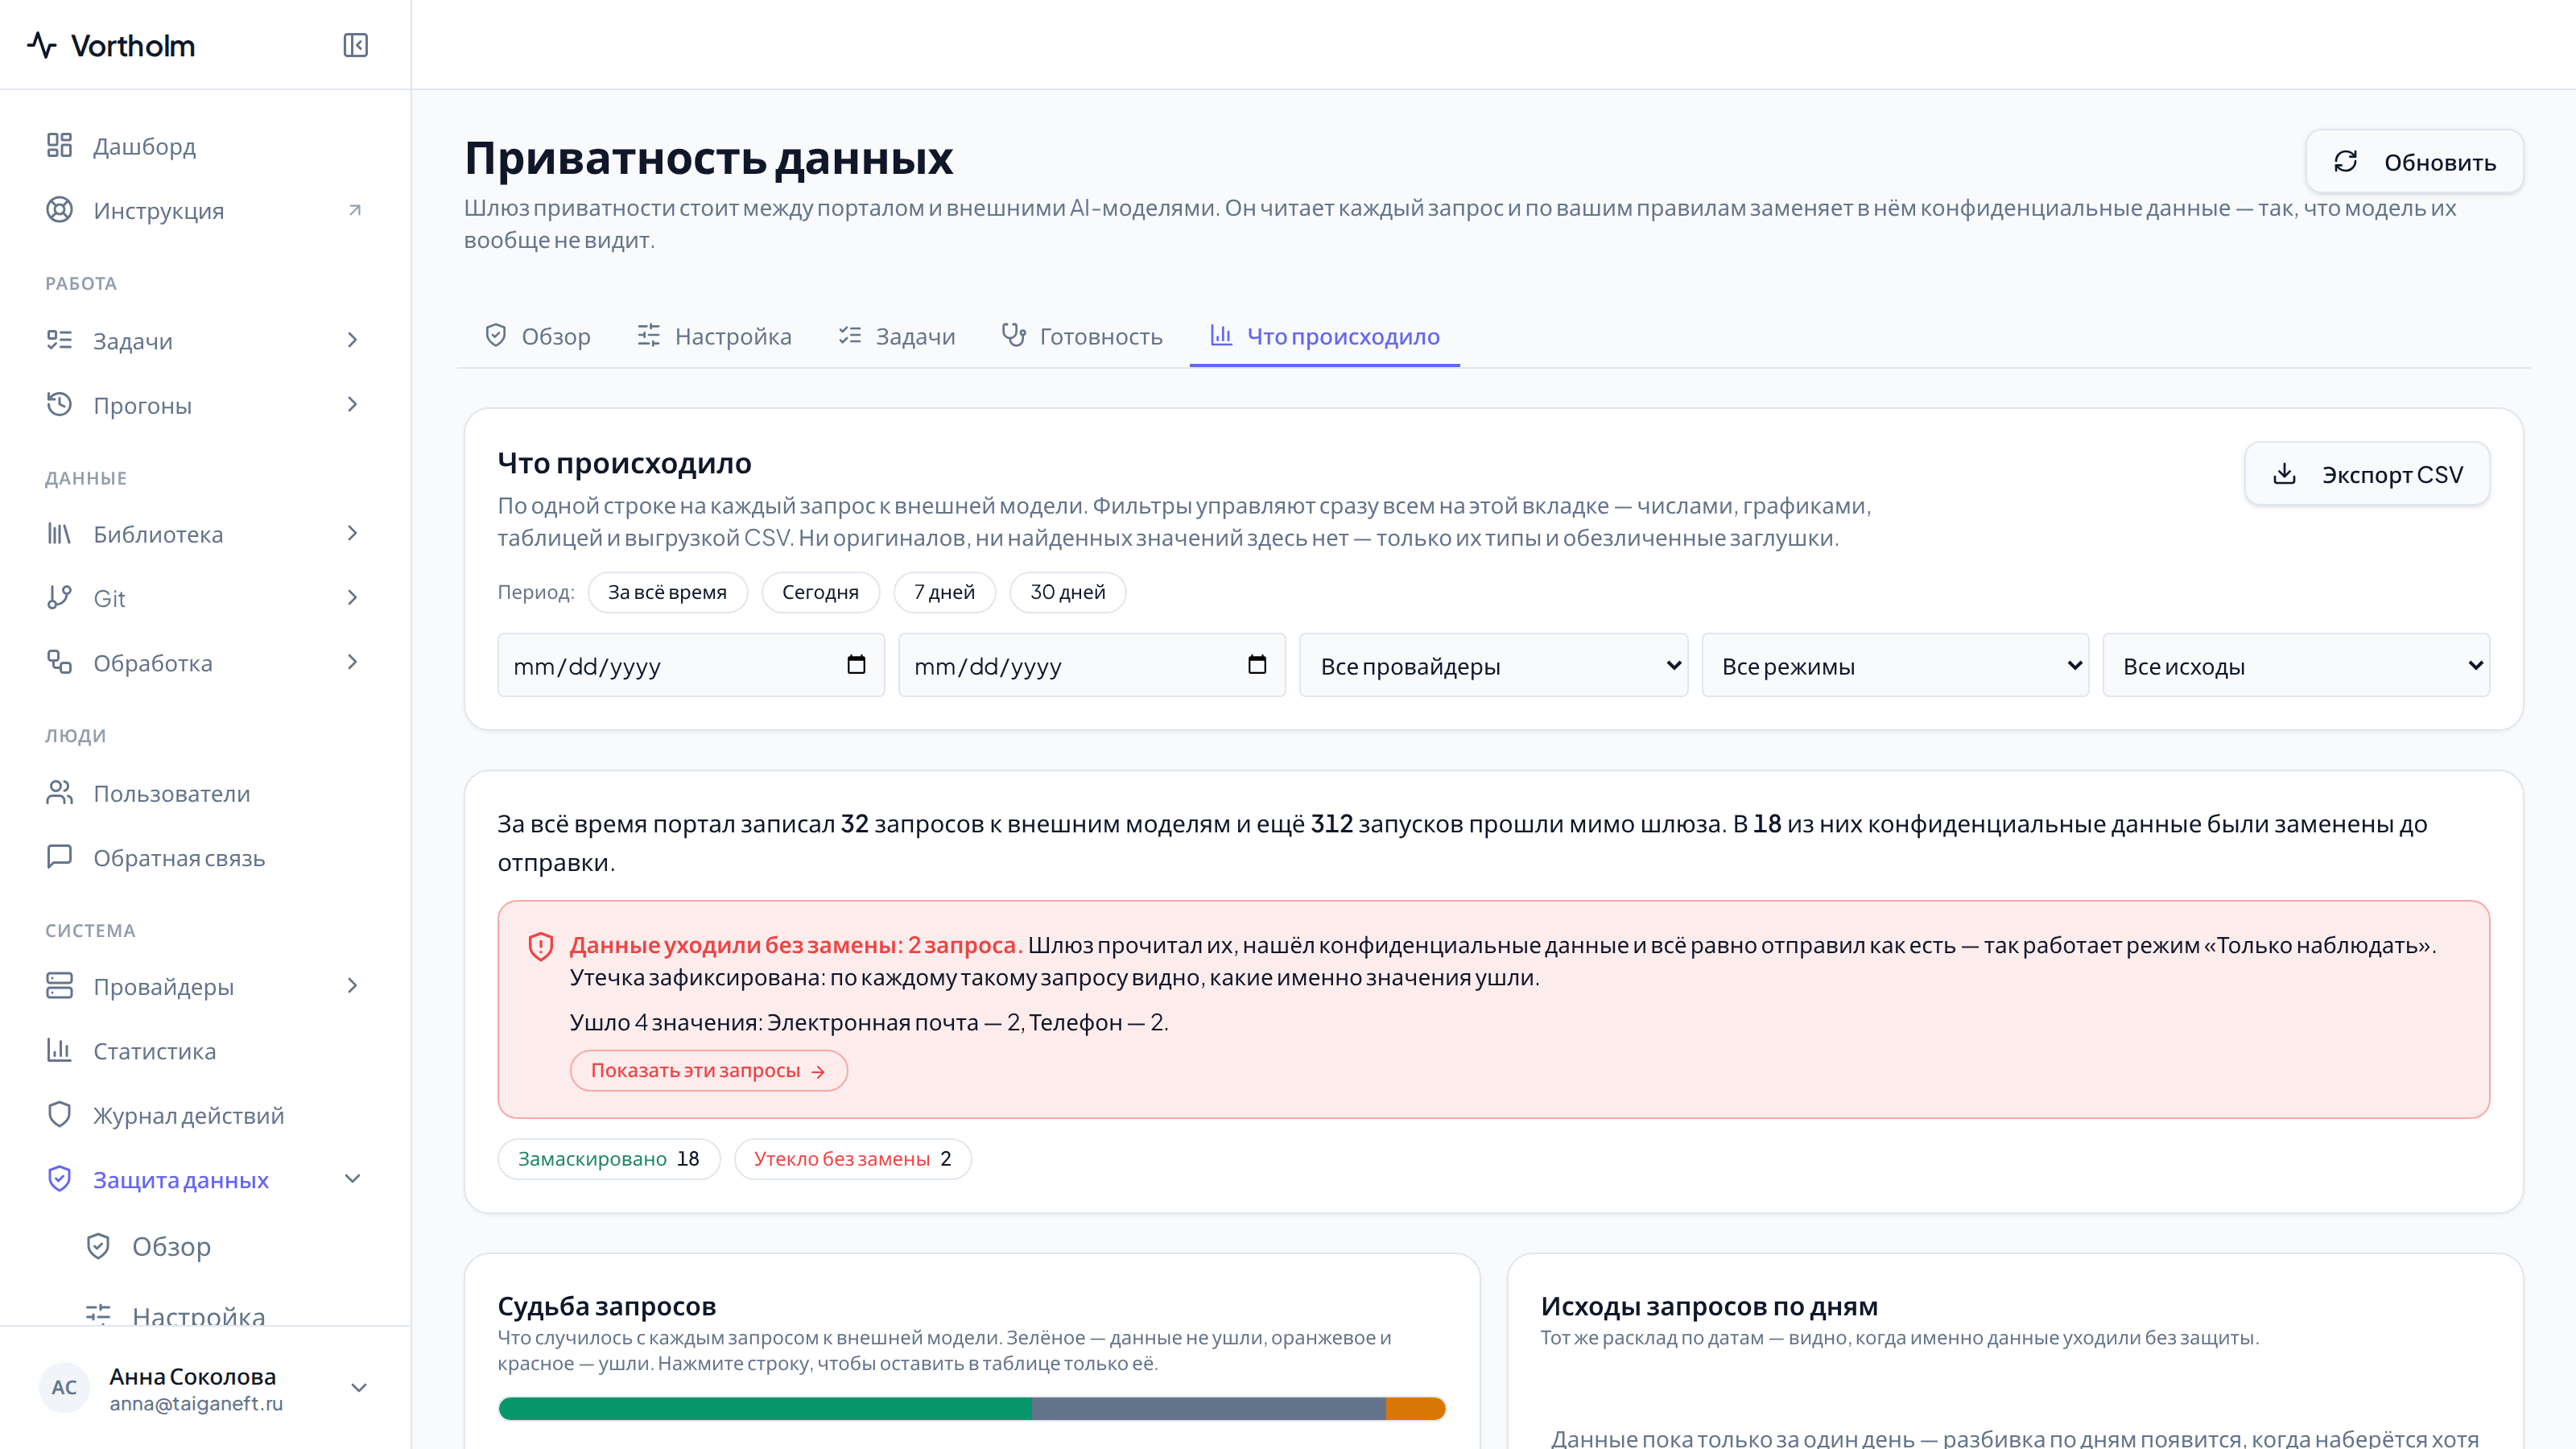Click the green segment of Судьба запросов bar
2576x1449 pixels.
click(x=765, y=1409)
